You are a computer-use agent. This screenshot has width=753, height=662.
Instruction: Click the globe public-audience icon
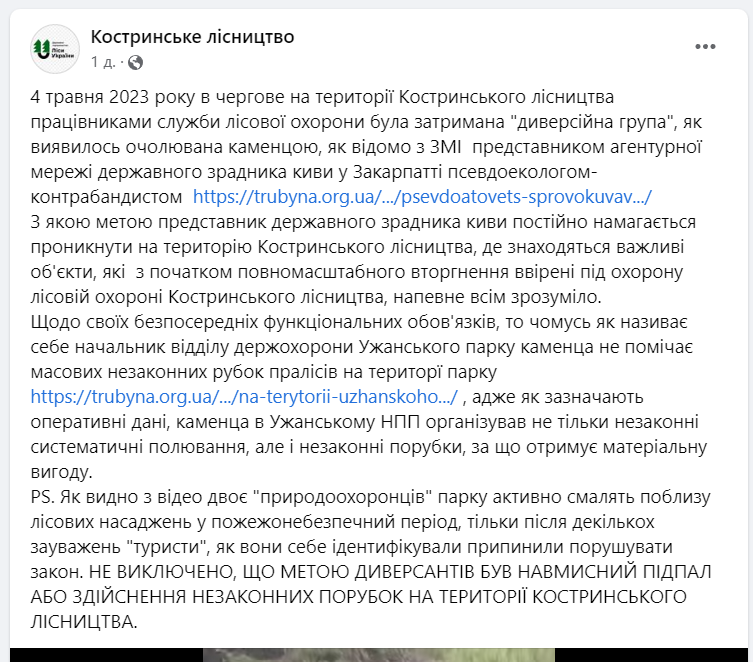(135, 62)
